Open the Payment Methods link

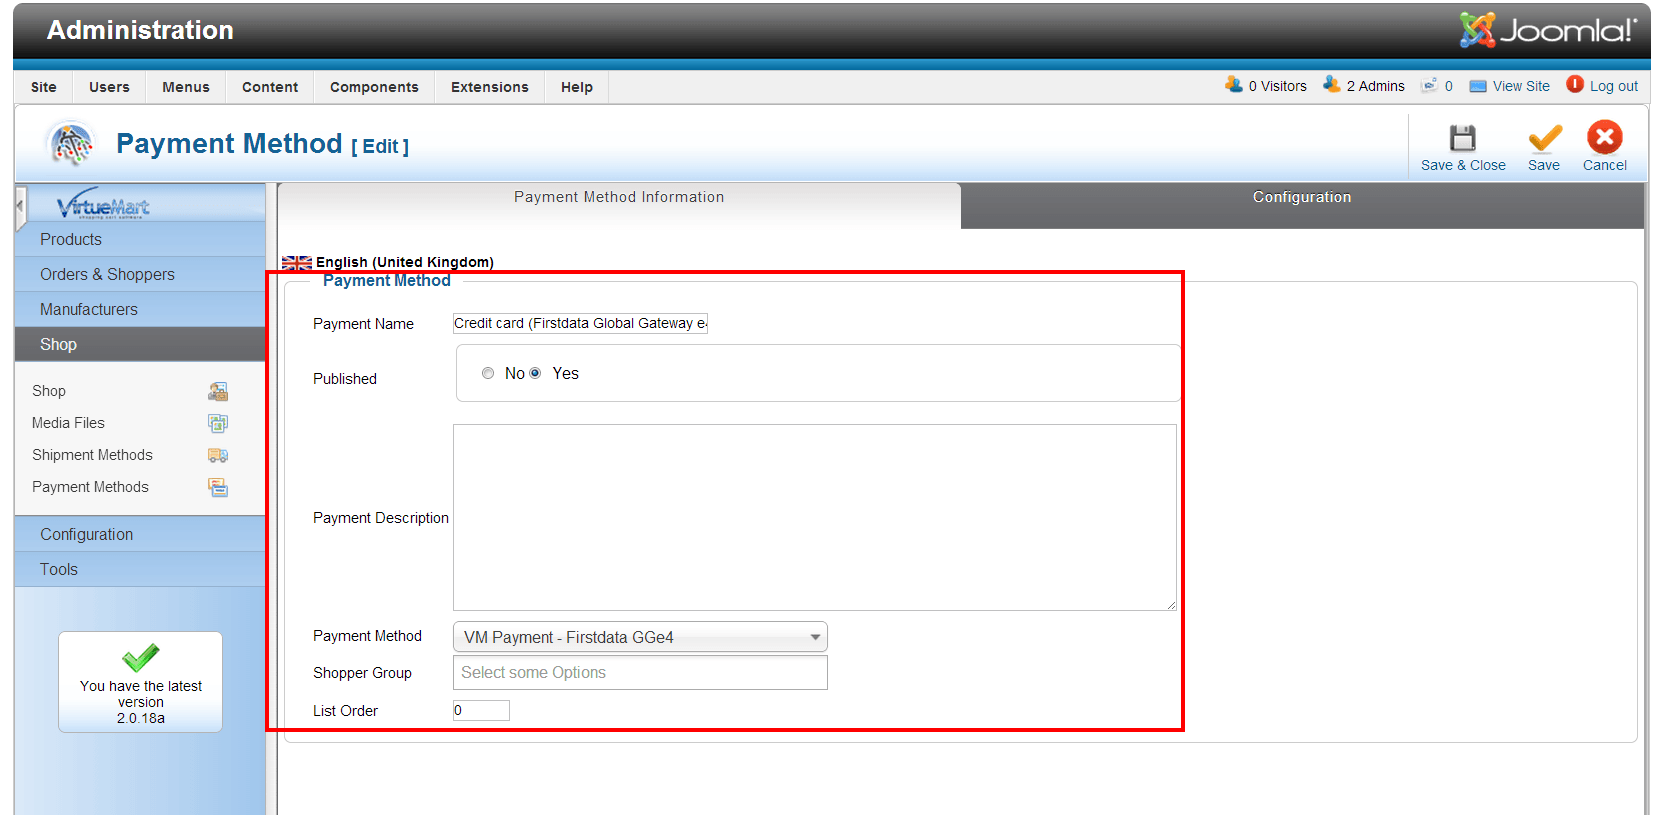[x=90, y=487]
